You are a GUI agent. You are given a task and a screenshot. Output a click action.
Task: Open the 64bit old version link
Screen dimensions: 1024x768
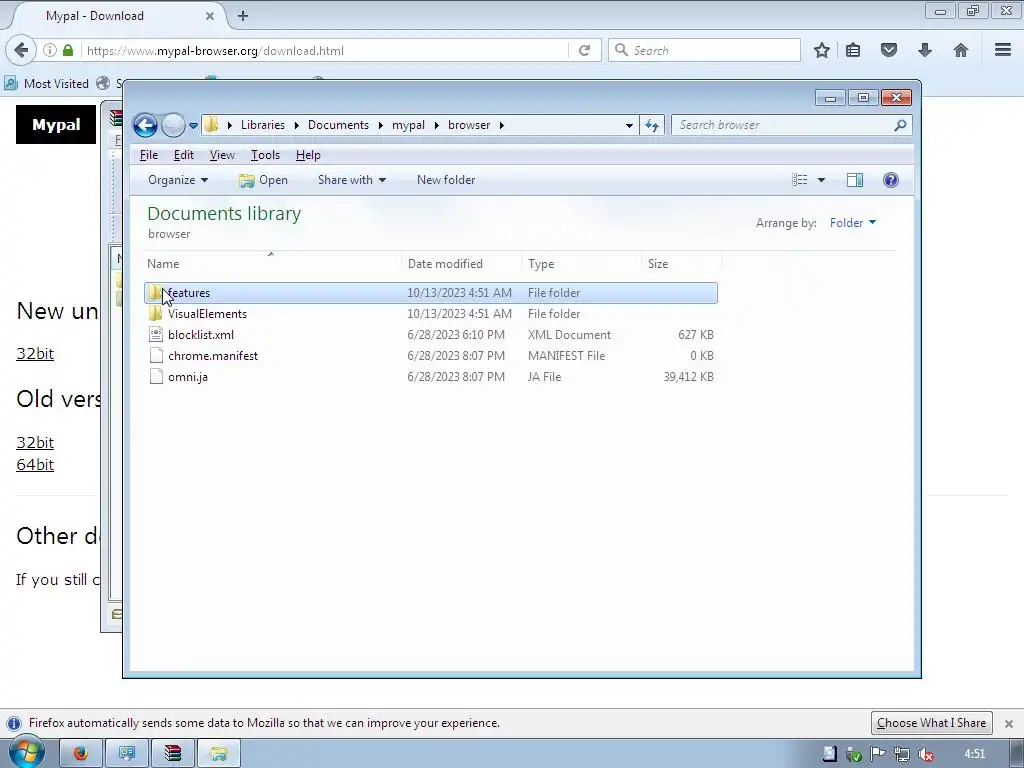[35, 464]
